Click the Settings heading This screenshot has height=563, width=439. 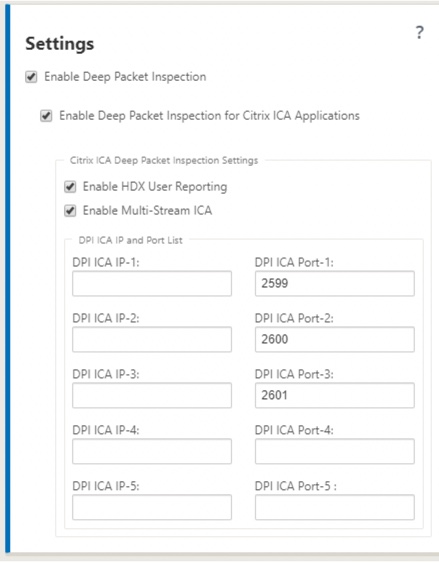[60, 44]
